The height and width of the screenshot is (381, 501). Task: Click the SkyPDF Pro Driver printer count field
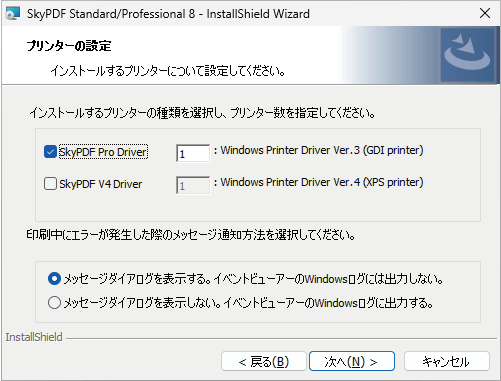(193, 153)
